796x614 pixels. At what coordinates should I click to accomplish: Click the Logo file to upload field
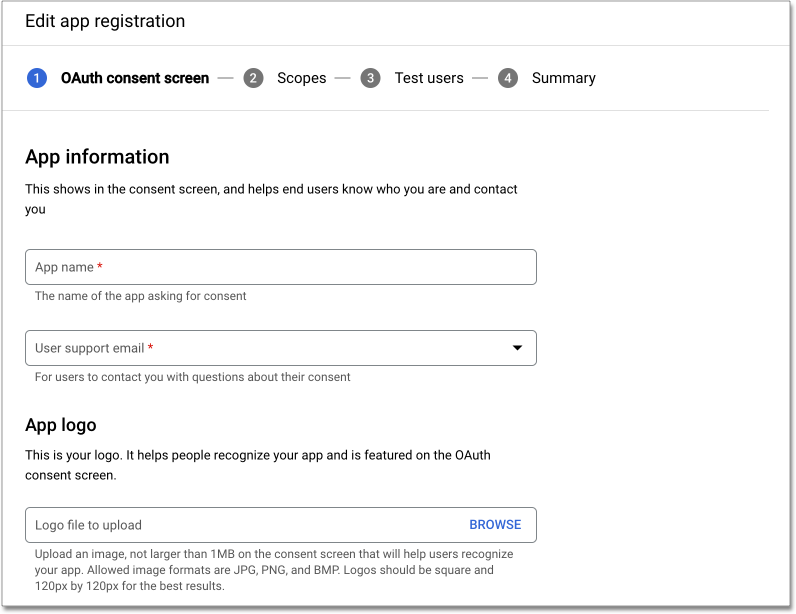tap(240, 525)
